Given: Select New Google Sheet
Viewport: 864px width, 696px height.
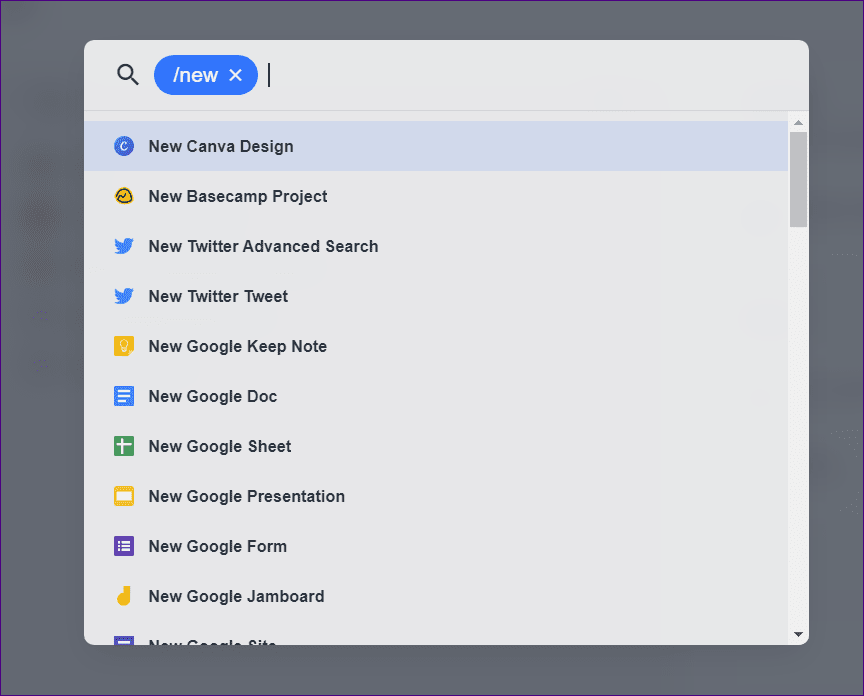Looking at the screenshot, I should click(x=436, y=446).
